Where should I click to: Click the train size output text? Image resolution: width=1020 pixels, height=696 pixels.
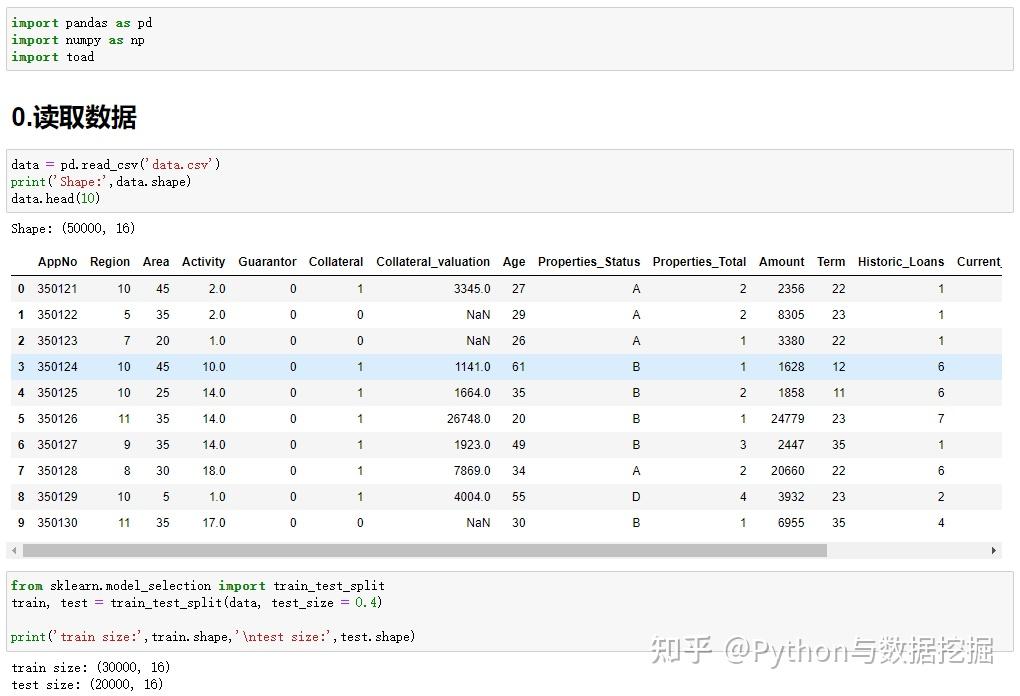(x=90, y=667)
